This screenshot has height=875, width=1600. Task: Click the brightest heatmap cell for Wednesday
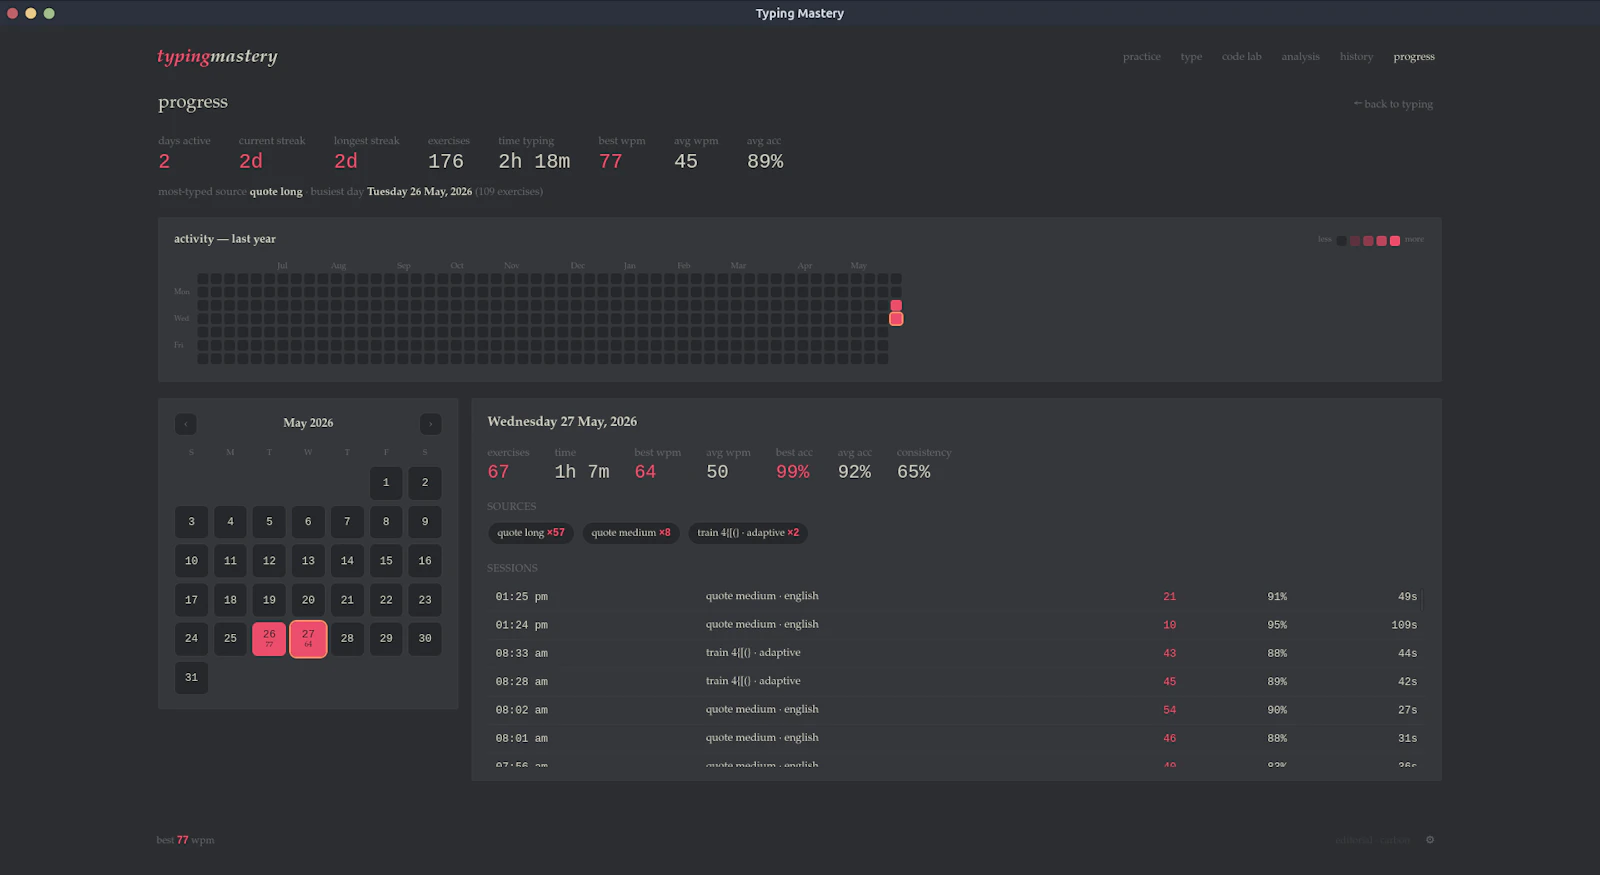(x=896, y=319)
